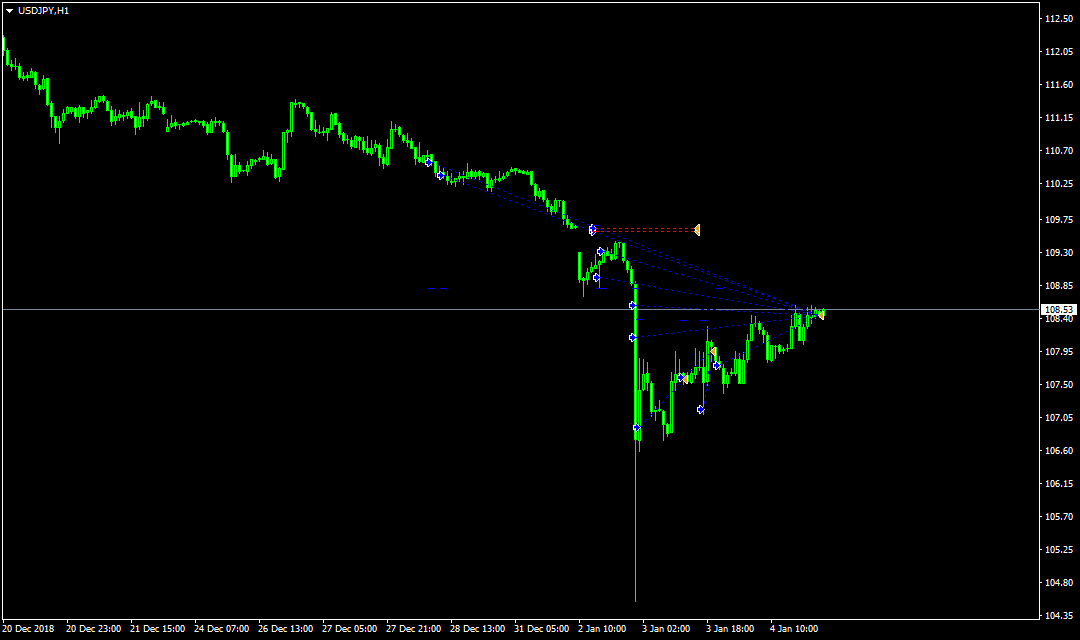
Task: Click the 112.05 price axis label
Action: (x=1059, y=52)
